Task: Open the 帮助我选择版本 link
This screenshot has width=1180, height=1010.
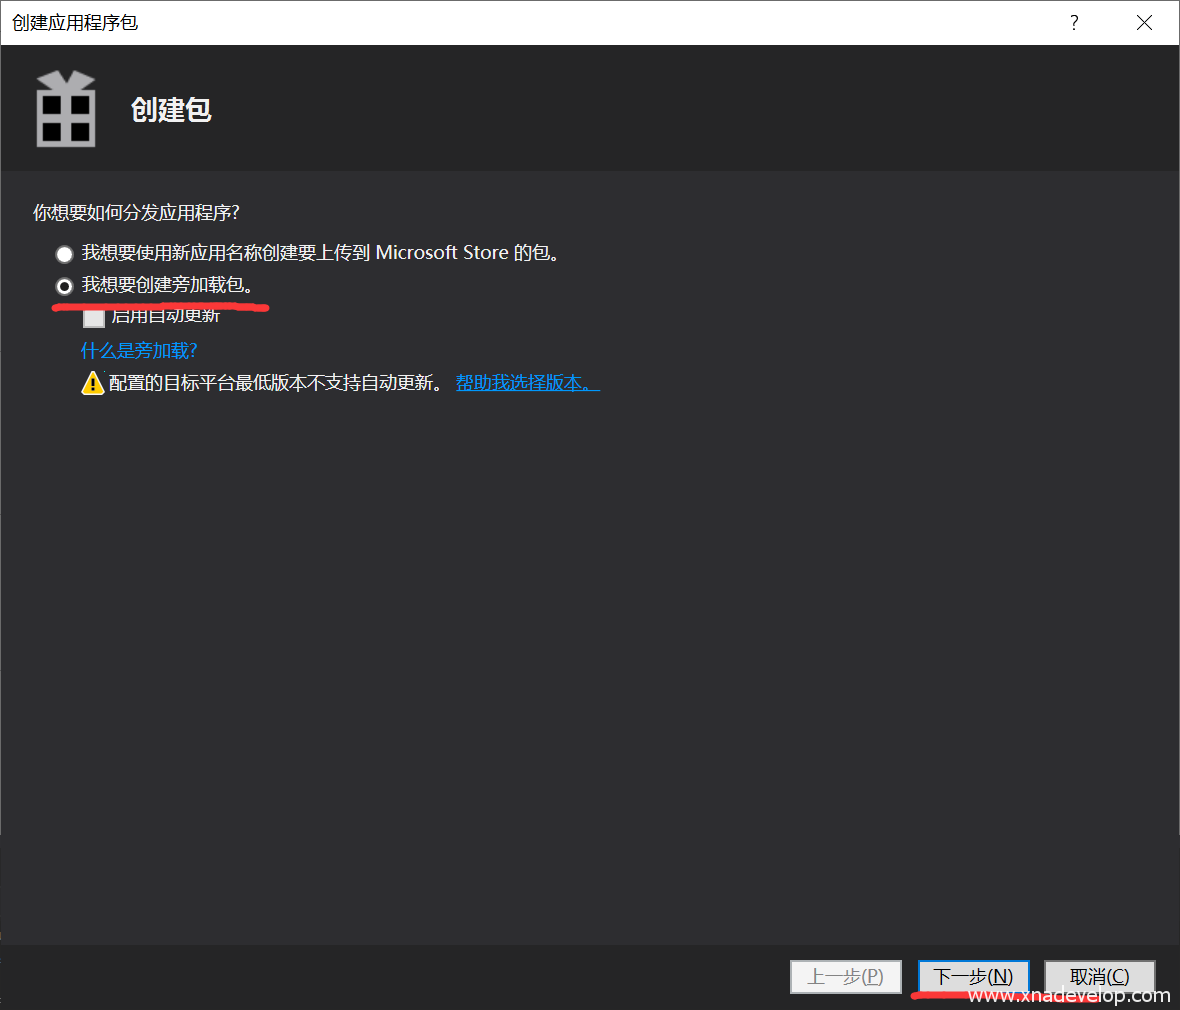Action: 527,383
